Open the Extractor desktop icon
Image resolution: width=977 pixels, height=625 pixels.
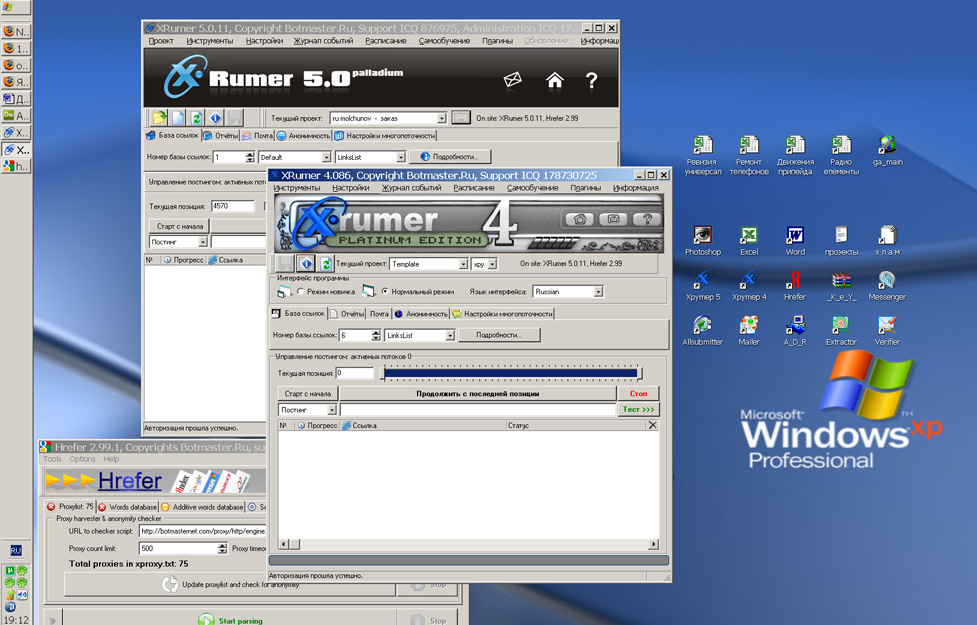coord(841,331)
